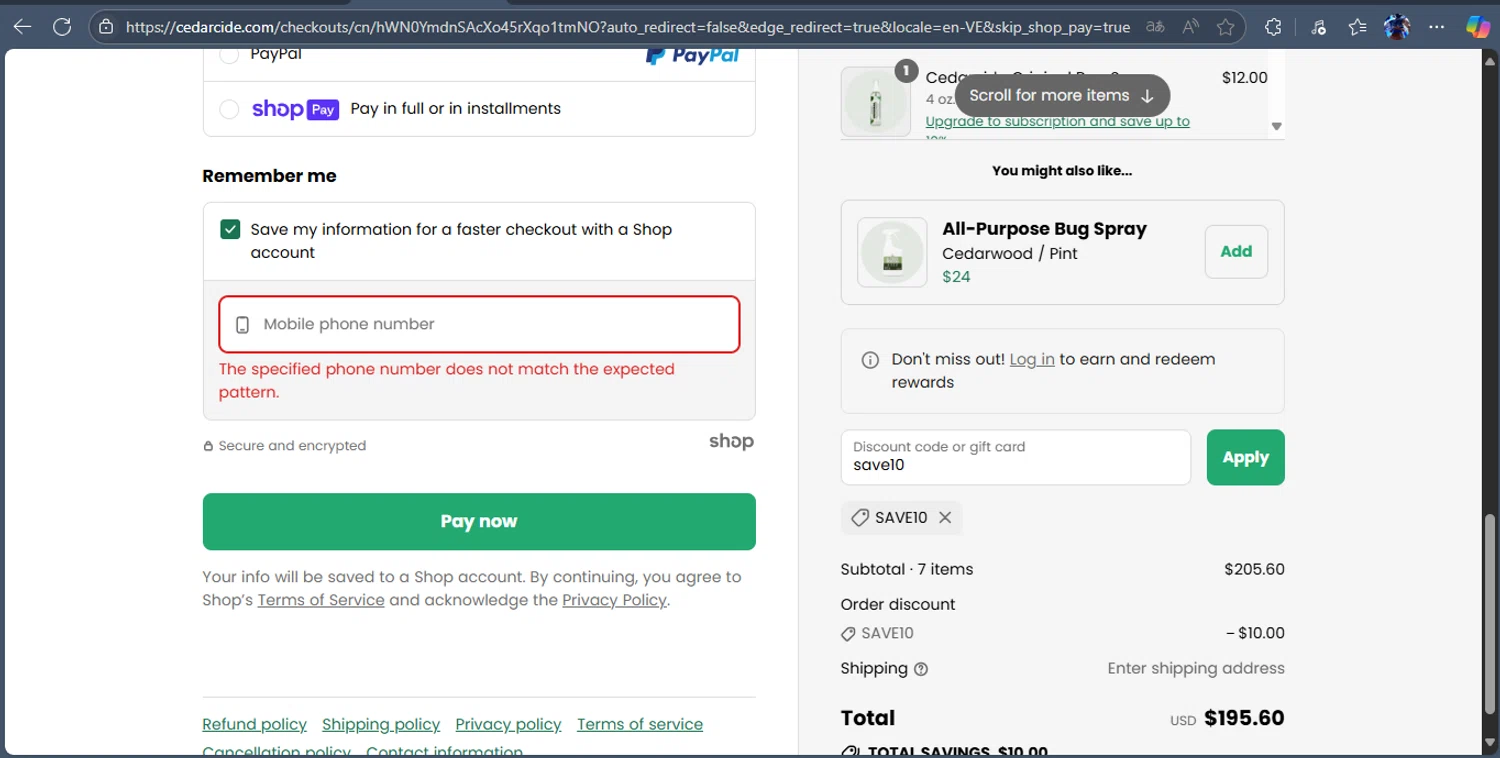Click the Mobile phone number field

(x=479, y=324)
